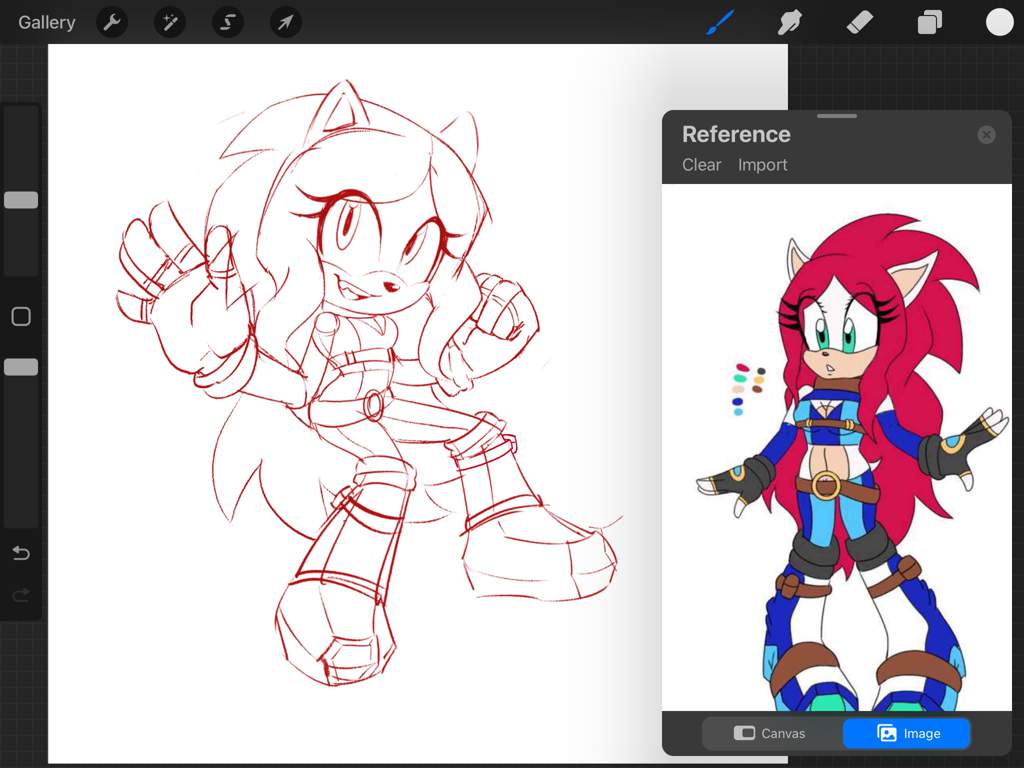
Task: Import a new Reference image
Action: (x=762, y=165)
